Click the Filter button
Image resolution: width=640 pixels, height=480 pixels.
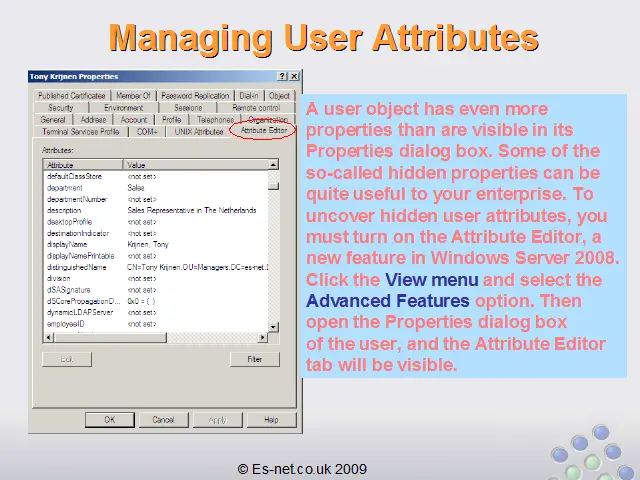pyautogui.click(x=255, y=359)
